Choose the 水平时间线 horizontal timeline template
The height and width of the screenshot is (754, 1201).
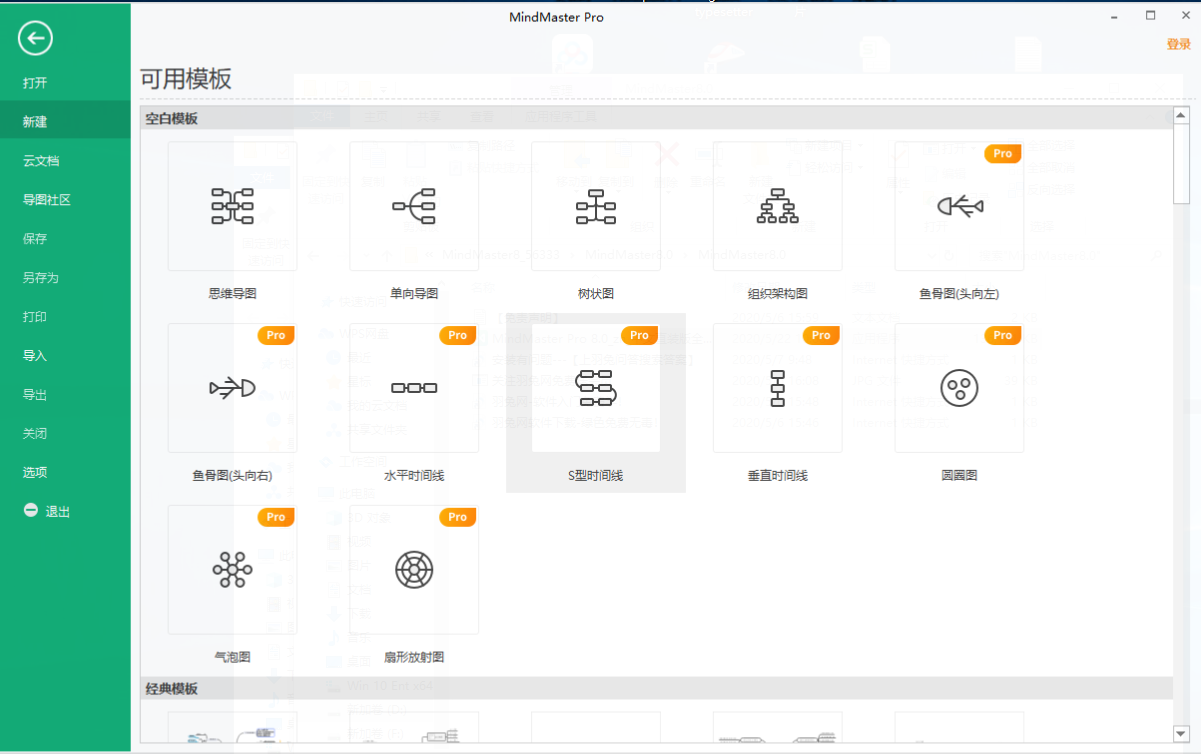pyautogui.click(x=414, y=388)
